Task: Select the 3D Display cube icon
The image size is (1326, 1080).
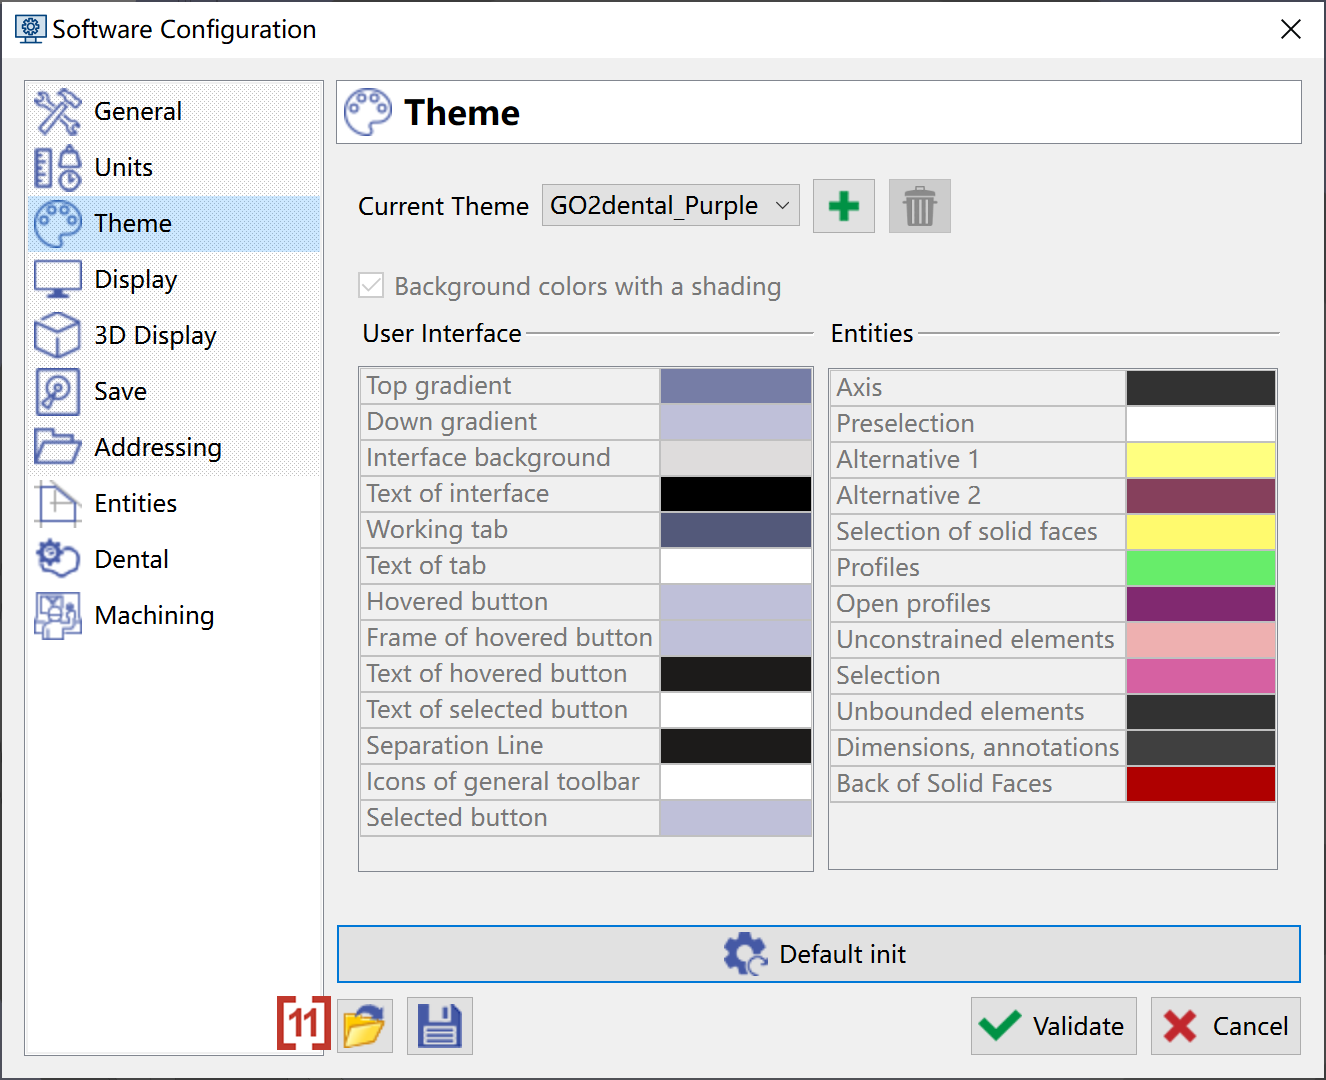Action: pyautogui.click(x=57, y=335)
